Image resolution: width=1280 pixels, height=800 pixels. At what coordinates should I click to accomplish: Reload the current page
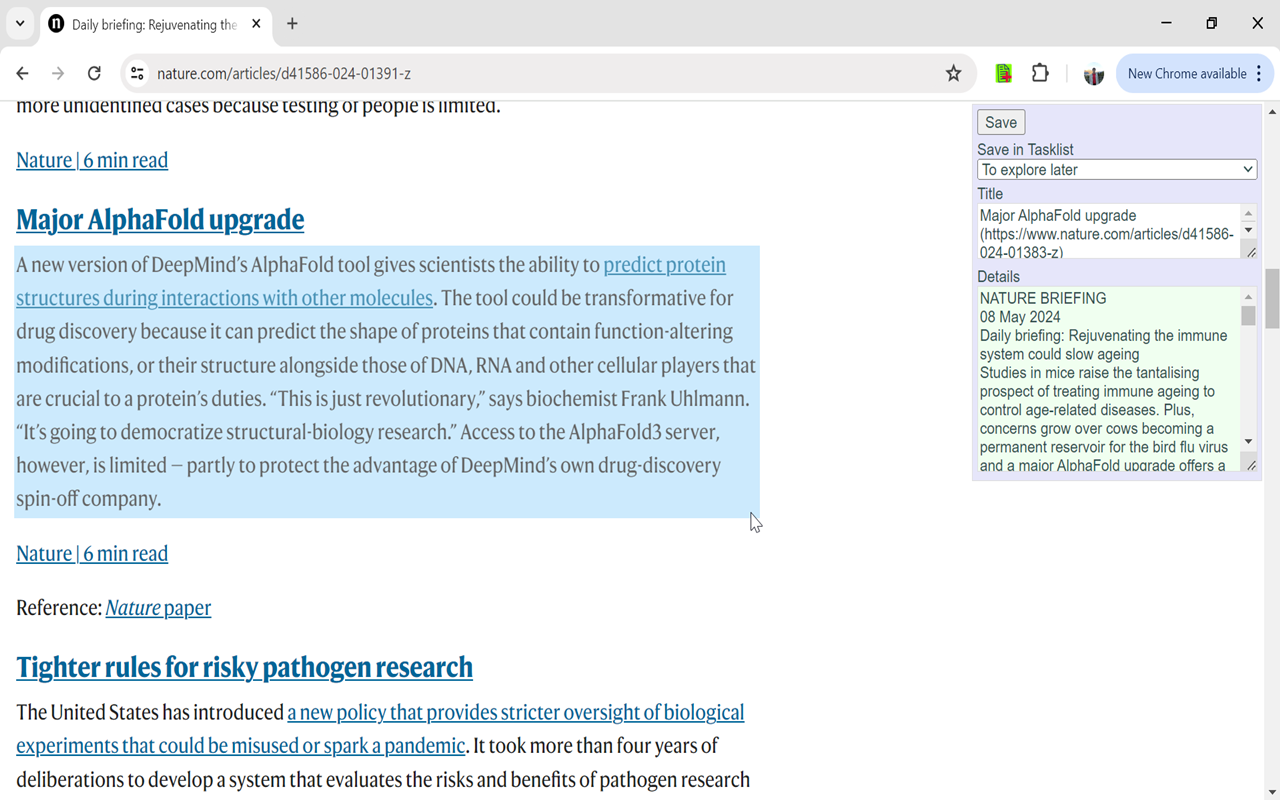point(94,73)
